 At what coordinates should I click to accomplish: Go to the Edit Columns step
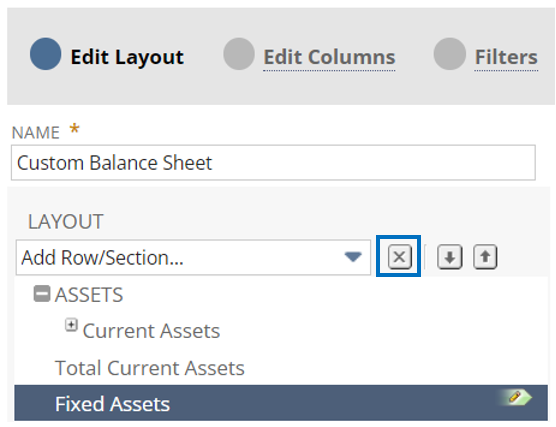[329, 57]
